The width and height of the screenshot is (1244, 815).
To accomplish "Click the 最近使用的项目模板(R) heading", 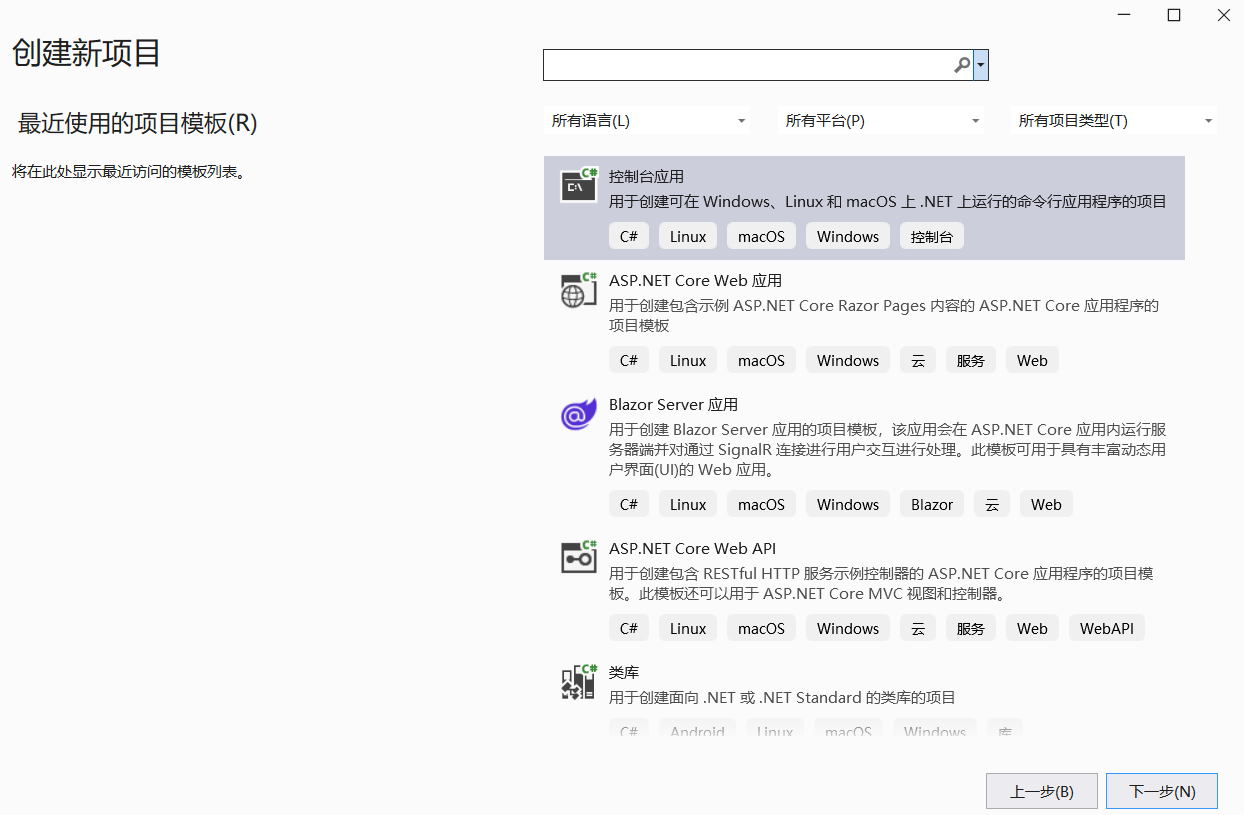I will coord(138,123).
